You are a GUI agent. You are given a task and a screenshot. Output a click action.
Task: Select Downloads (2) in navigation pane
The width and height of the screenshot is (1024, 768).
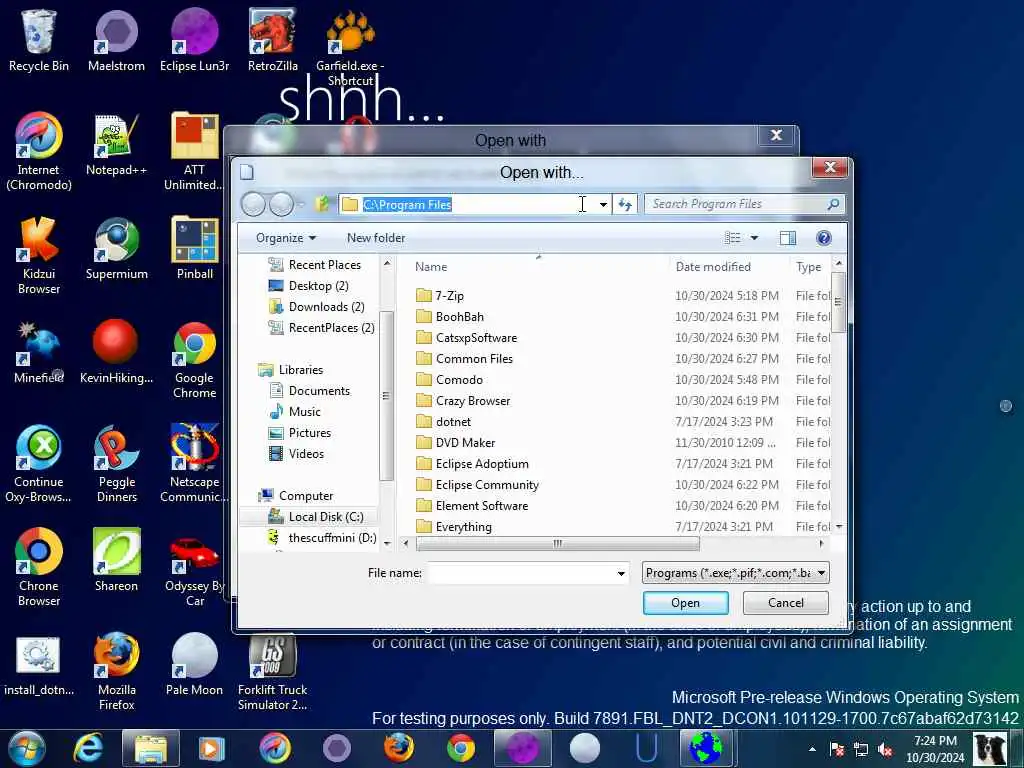point(317,306)
